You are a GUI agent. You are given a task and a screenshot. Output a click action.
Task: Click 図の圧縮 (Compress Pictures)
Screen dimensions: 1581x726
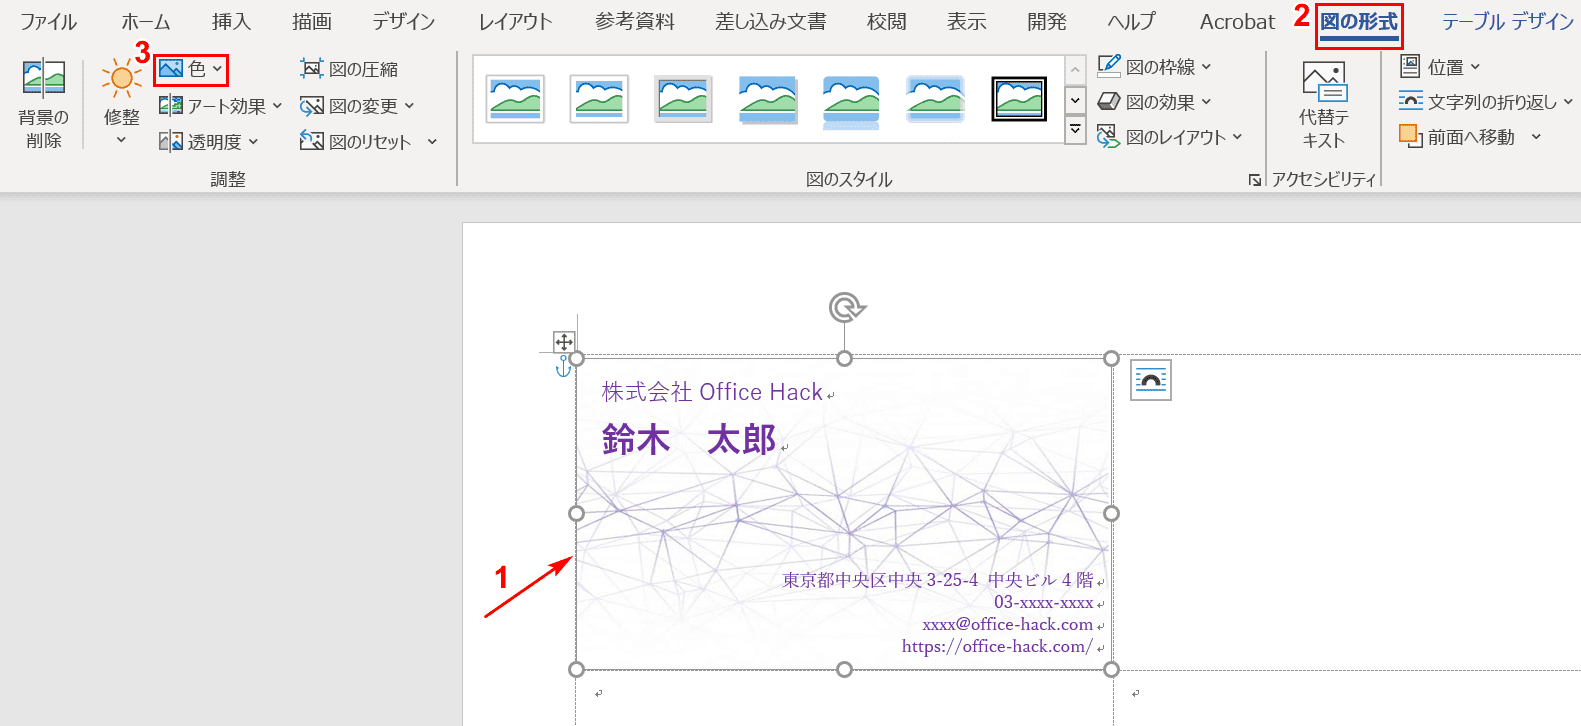(349, 69)
